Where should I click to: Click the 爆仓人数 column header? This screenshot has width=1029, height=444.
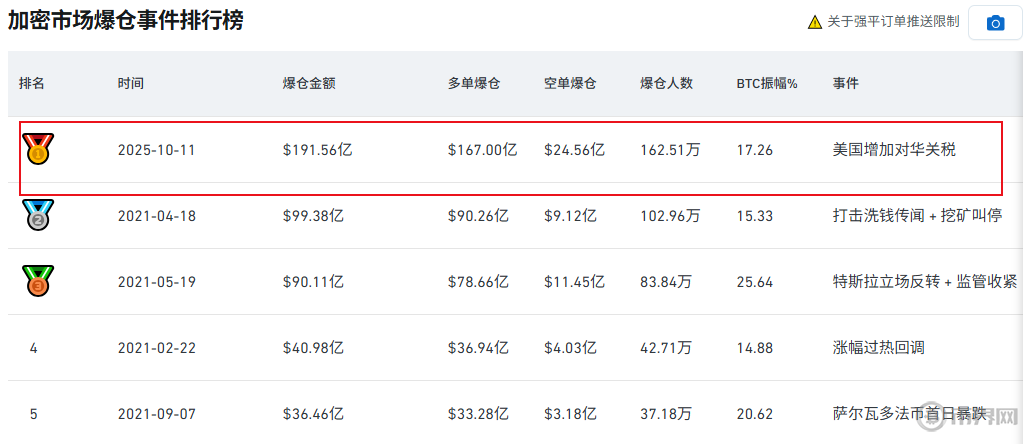pos(666,84)
